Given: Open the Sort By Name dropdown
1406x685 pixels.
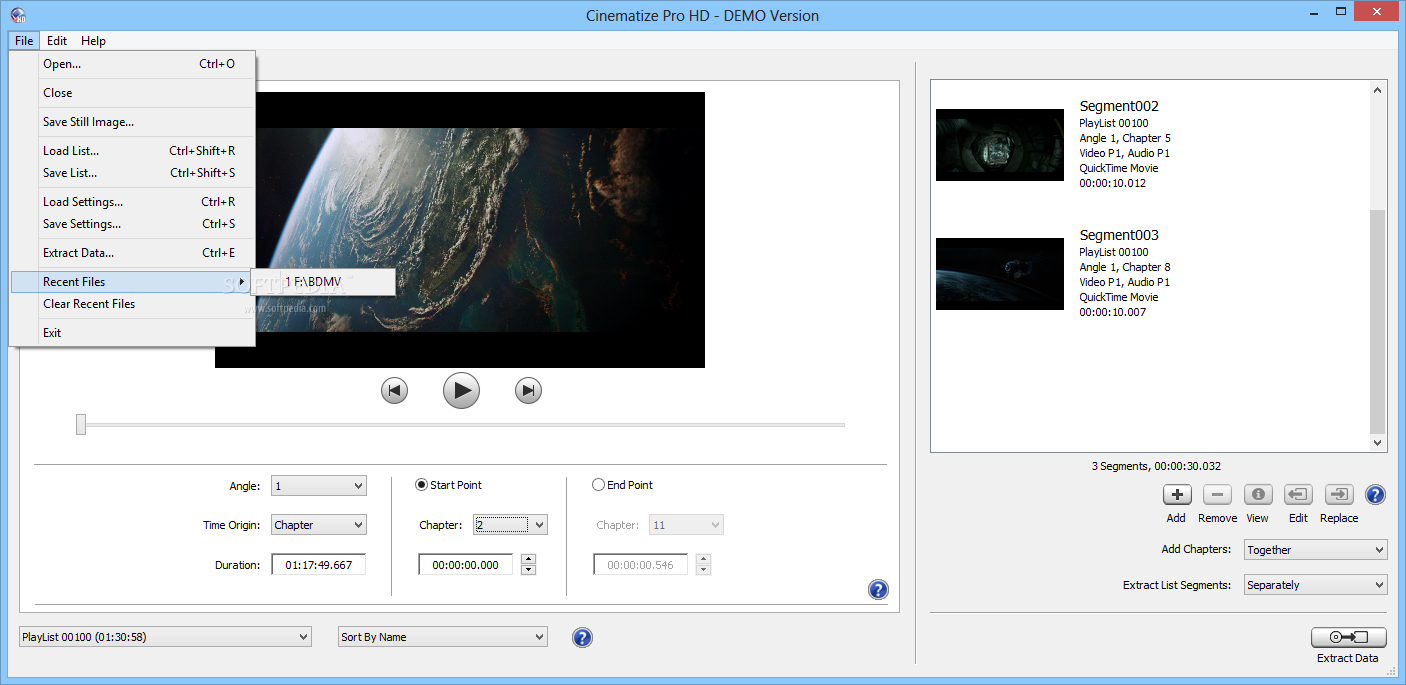Looking at the screenshot, I should (443, 637).
